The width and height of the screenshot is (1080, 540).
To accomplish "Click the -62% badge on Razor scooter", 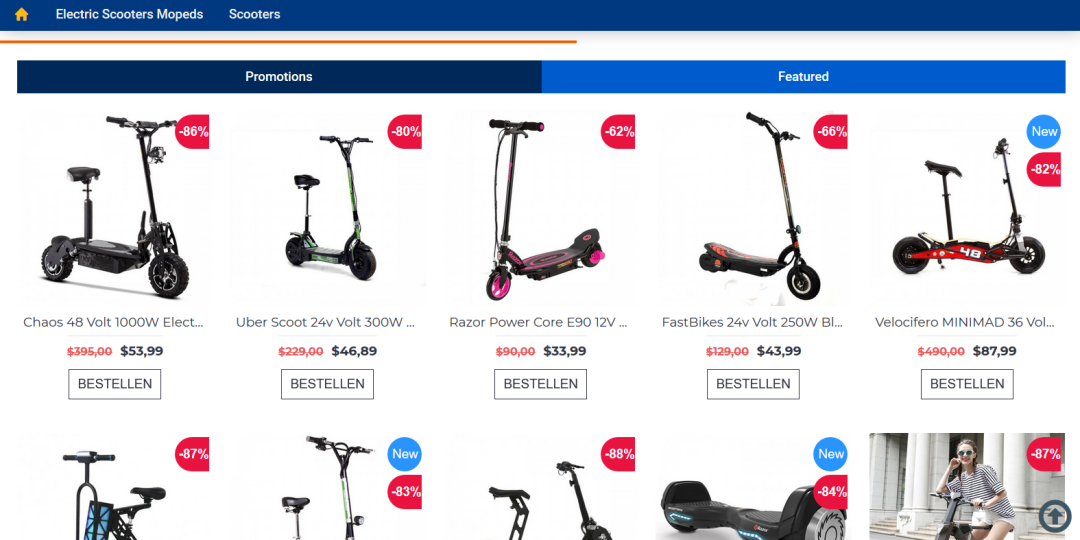I will point(618,132).
